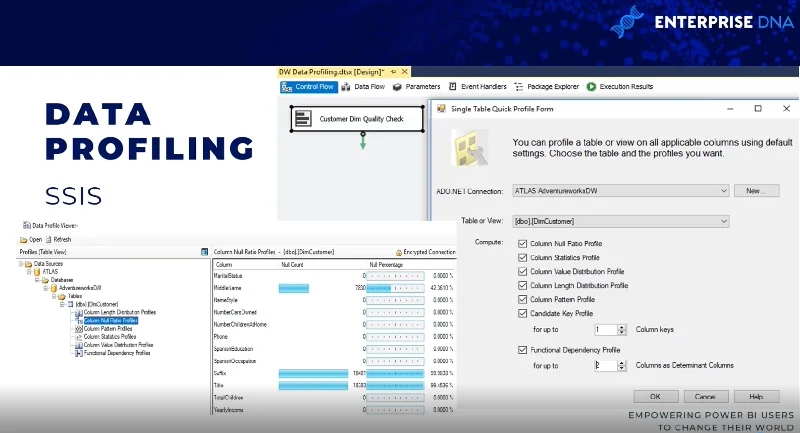Collapse the AdventureworksDW tree node
Screen dimensions: 800x433
tap(46, 288)
